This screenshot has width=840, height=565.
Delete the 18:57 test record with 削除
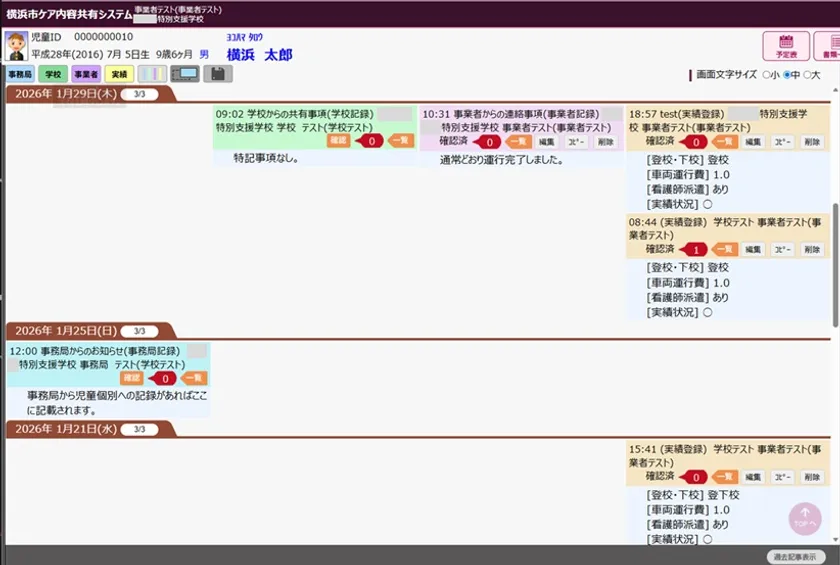click(812, 142)
